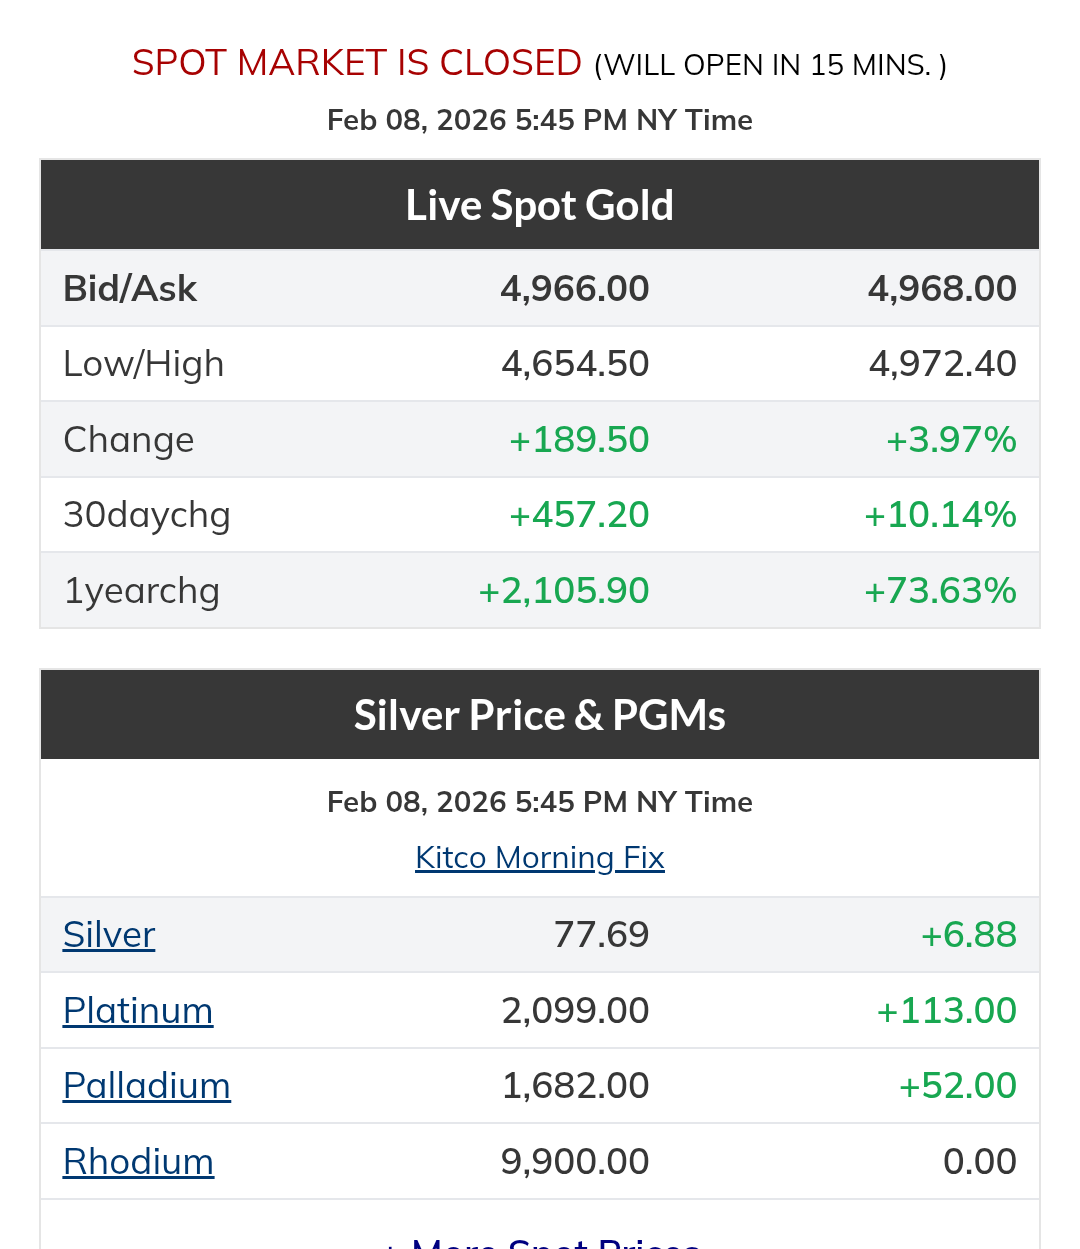Open the Palladium price link
This screenshot has width=1080, height=1249.
point(147,1086)
